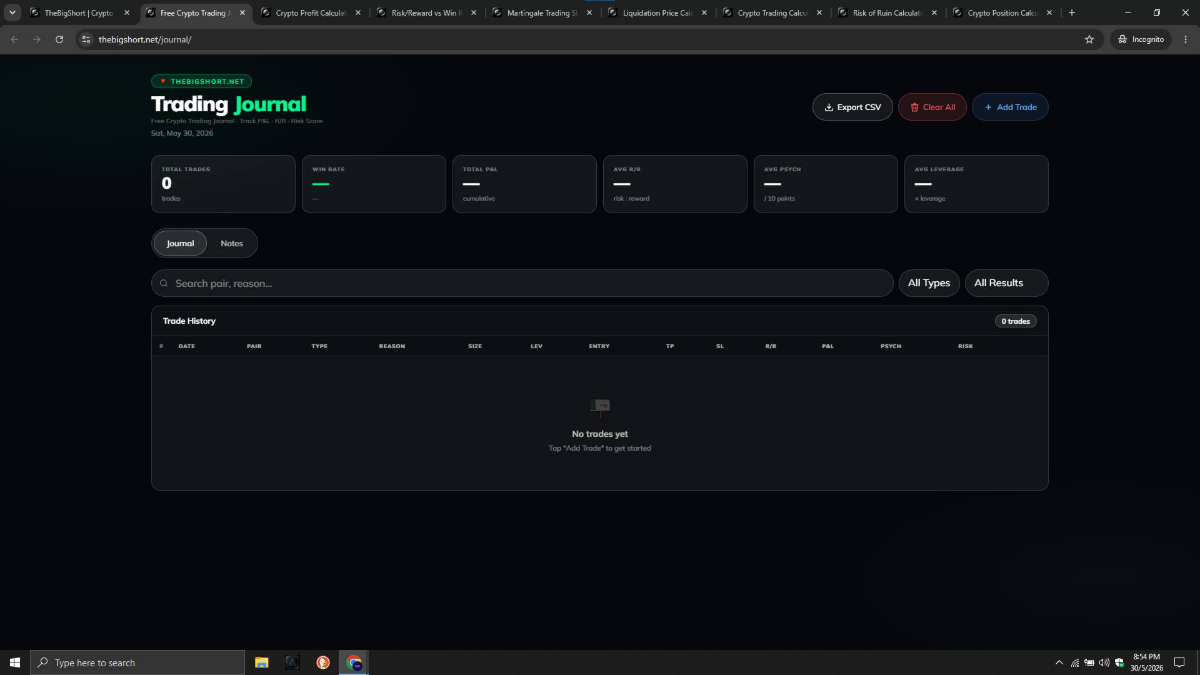The image size is (1200, 675).
Task: Click the Windows taskbar search box
Action: 138,662
